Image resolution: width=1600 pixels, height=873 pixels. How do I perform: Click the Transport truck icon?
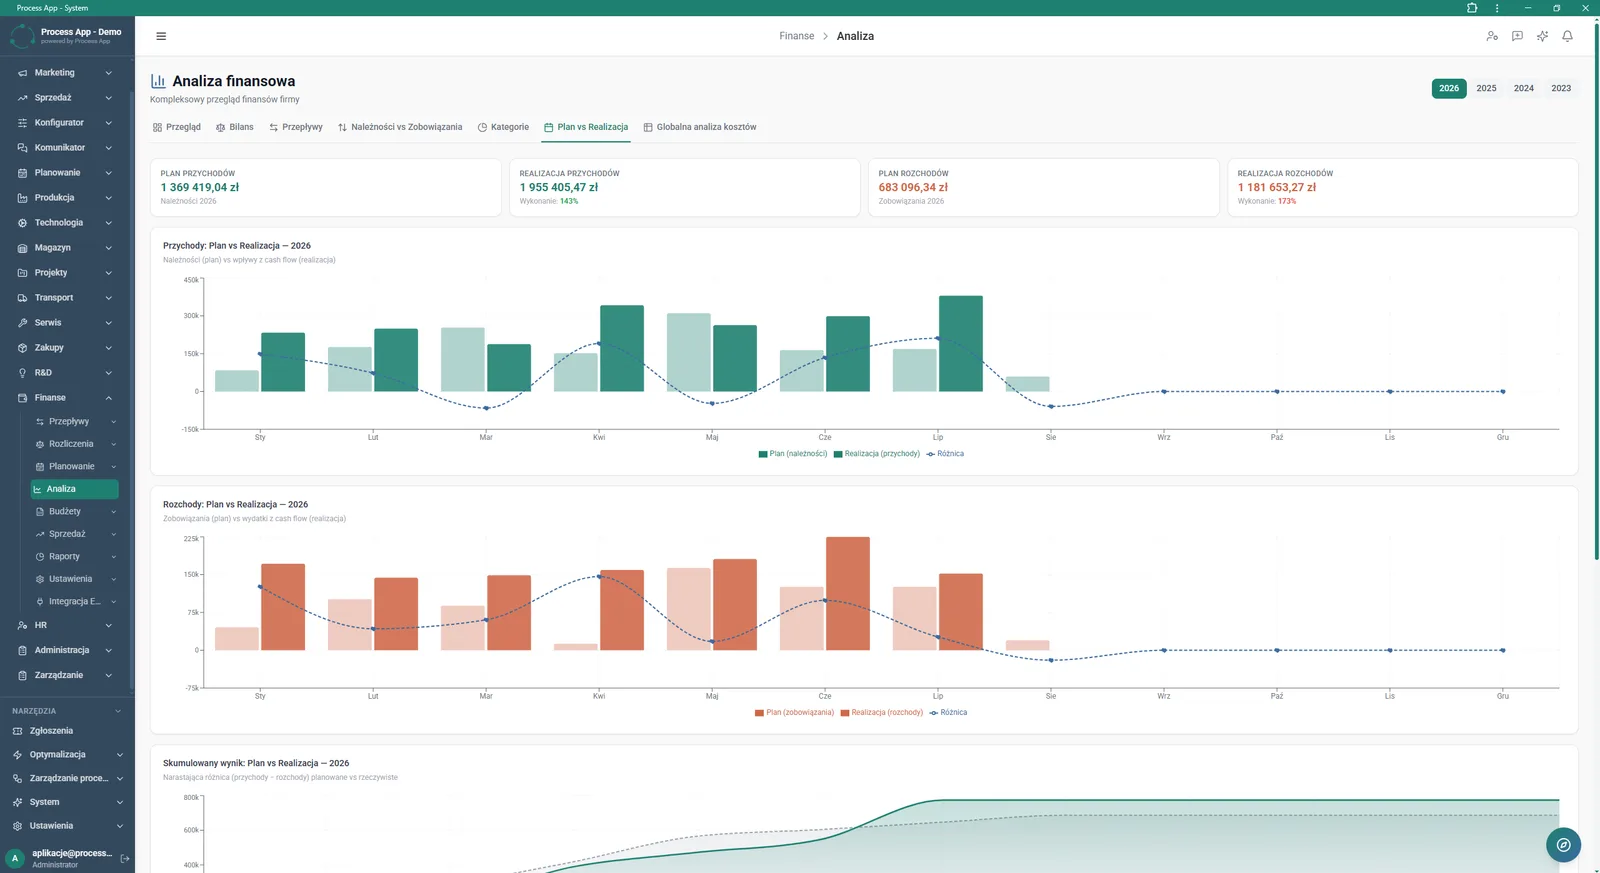point(22,298)
